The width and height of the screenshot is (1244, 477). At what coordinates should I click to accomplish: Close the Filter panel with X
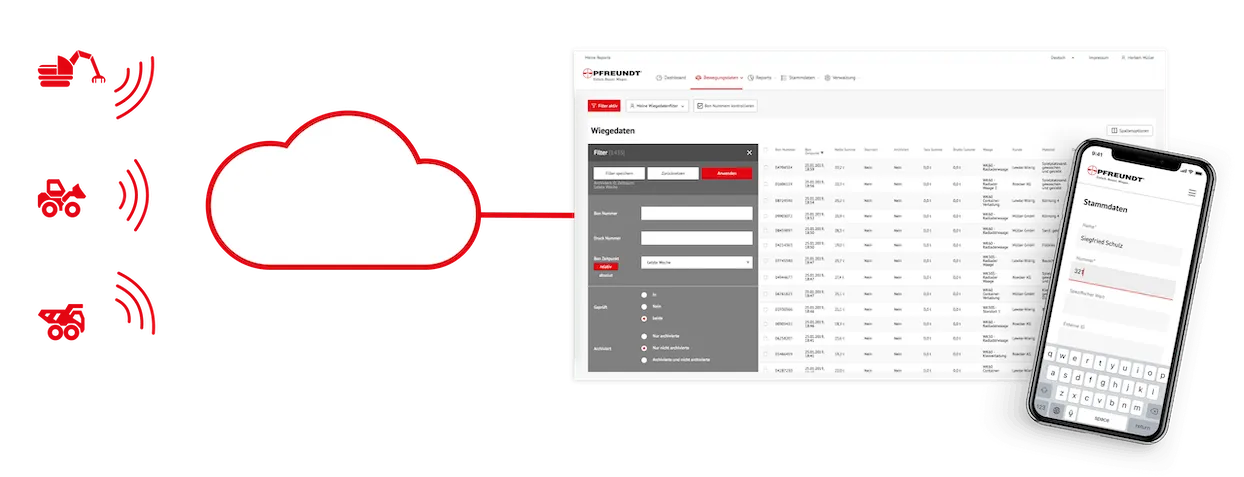click(749, 152)
